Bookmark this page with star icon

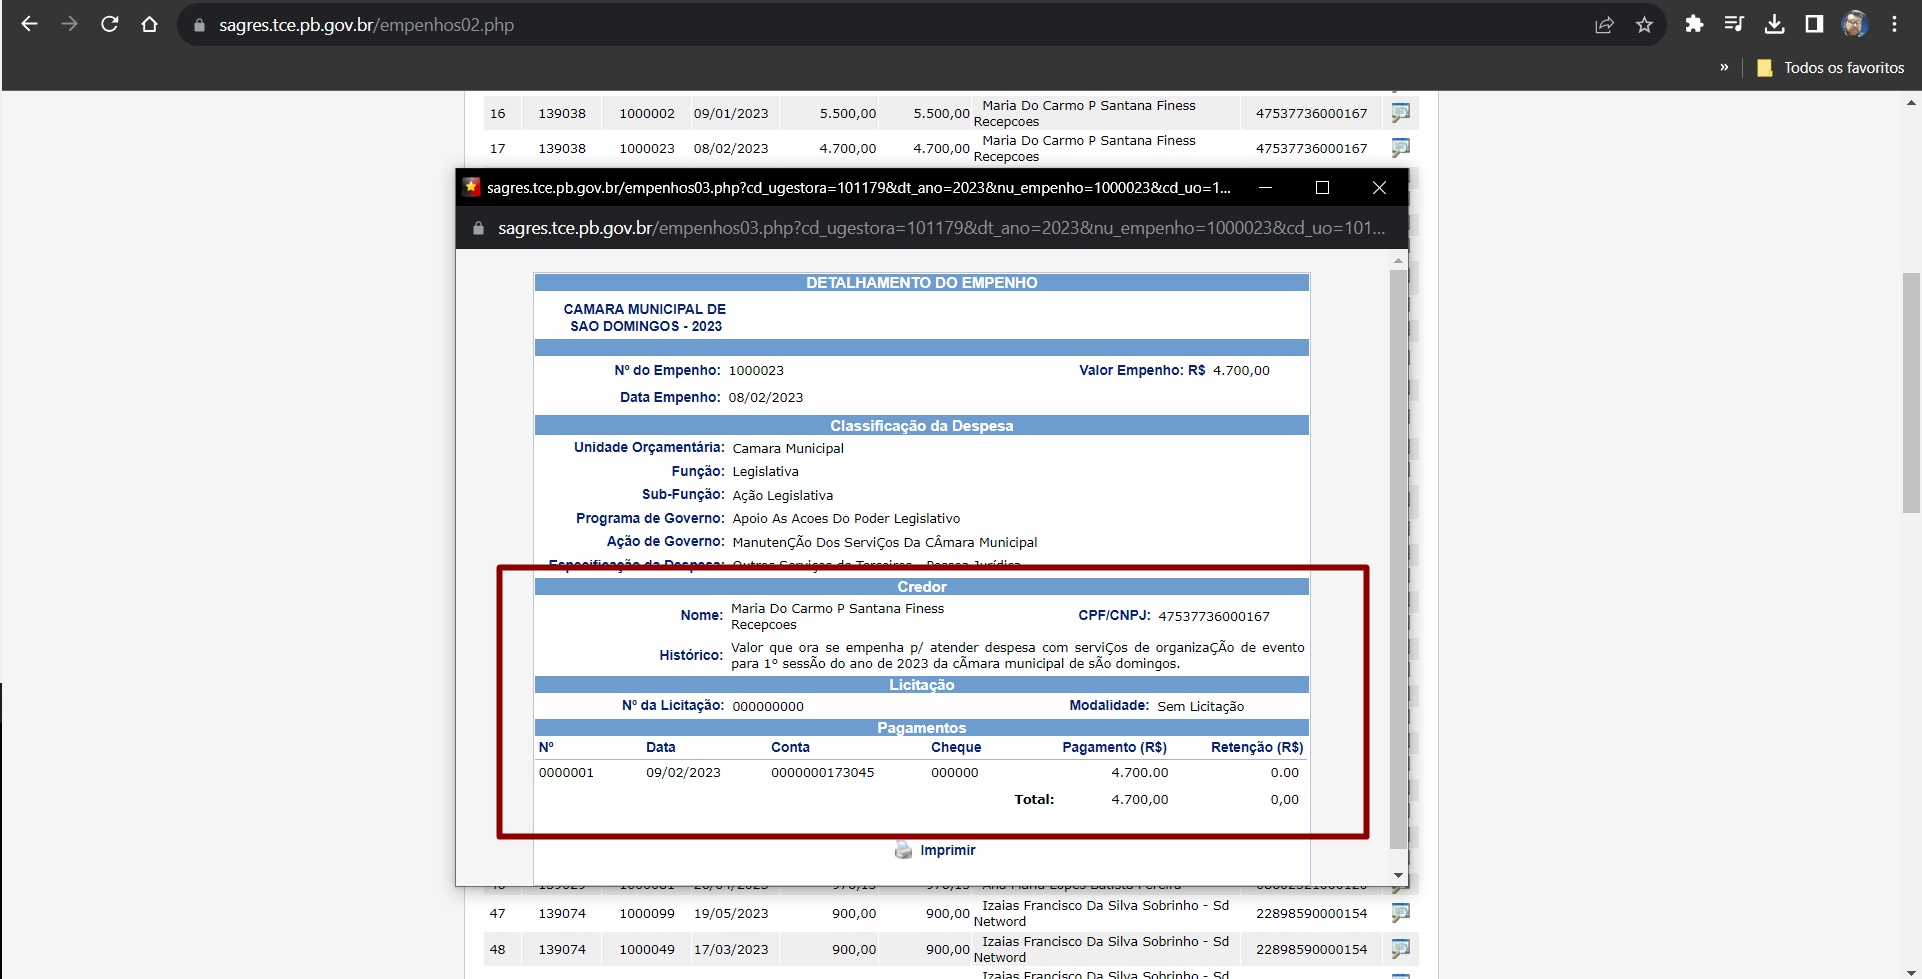tap(1644, 25)
